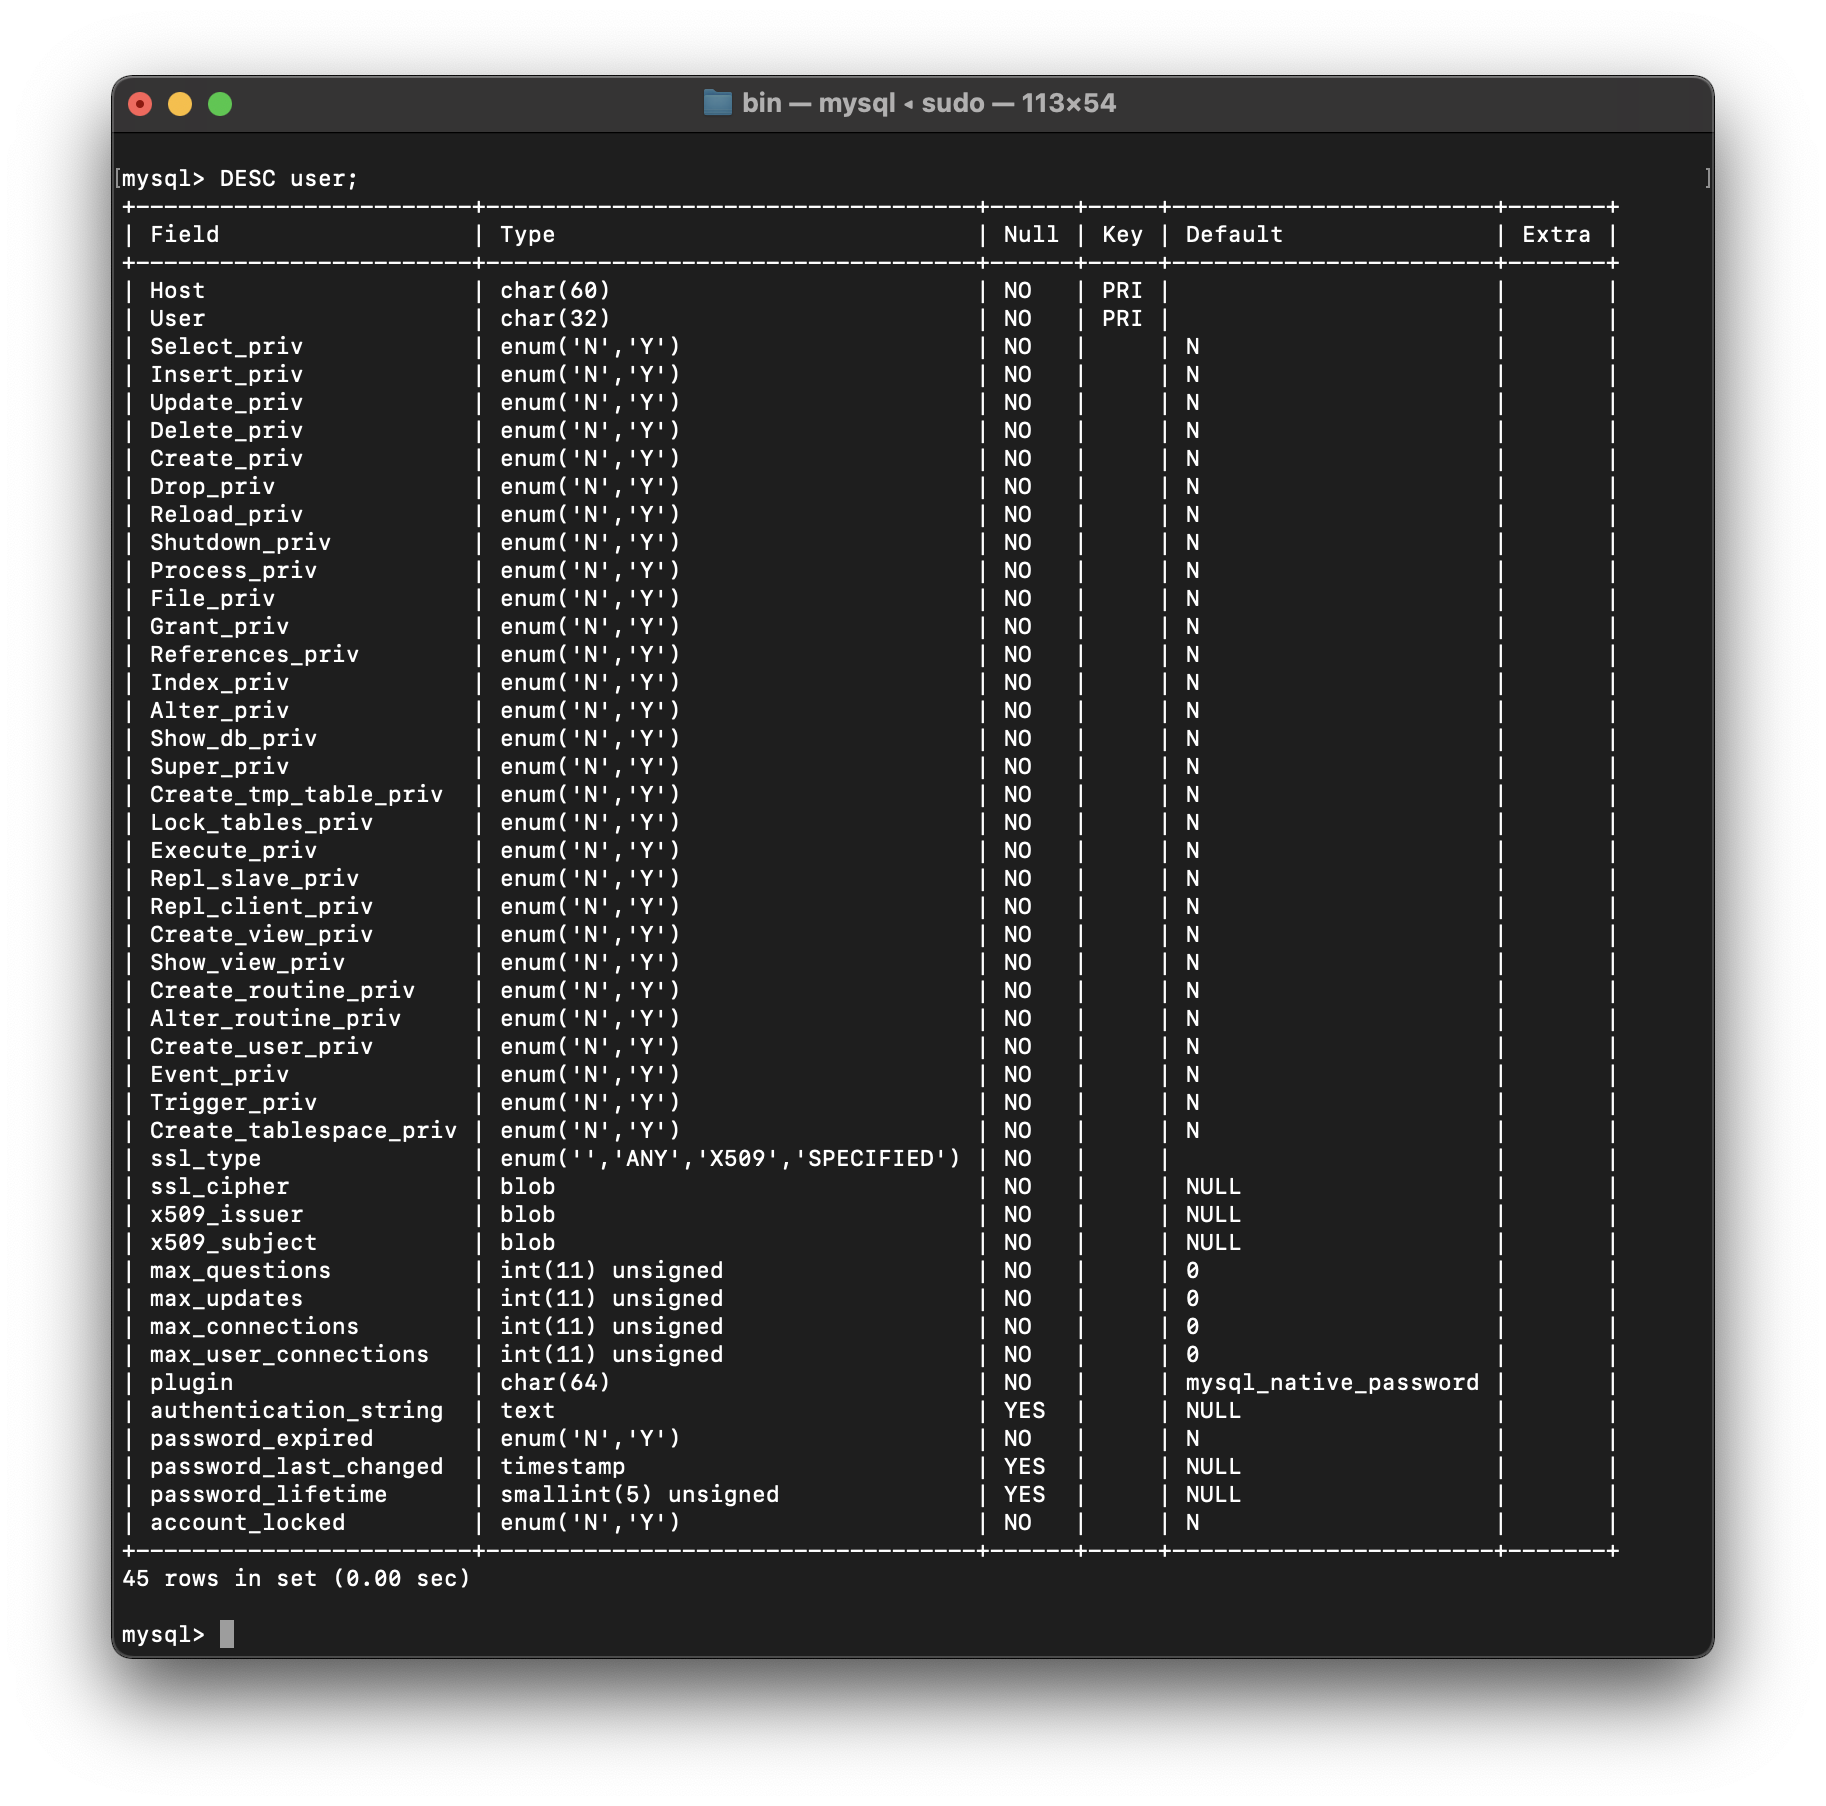The width and height of the screenshot is (1826, 1806).
Task: Click the 'Default' column header
Action: point(1234,235)
